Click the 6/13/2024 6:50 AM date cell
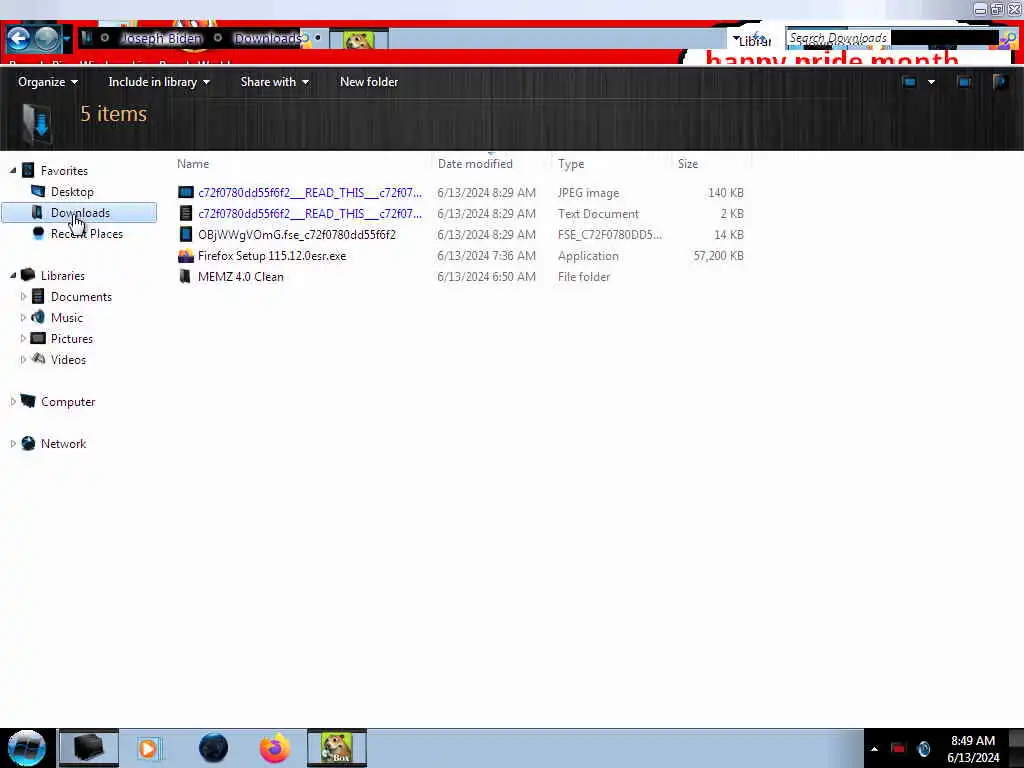The height and width of the screenshot is (768, 1024). (487, 276)
